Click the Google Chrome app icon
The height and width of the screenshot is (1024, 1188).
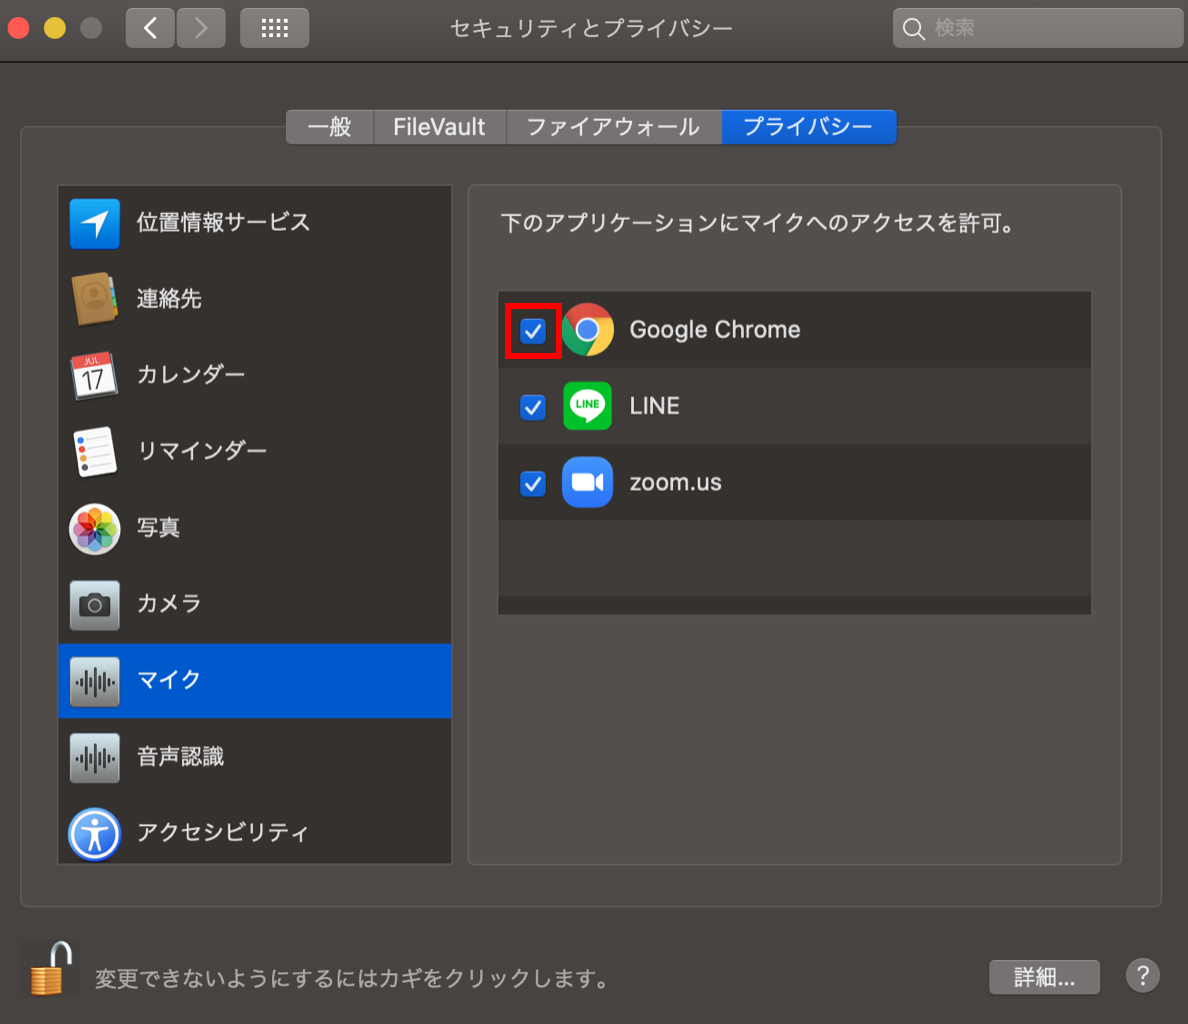(x=588, y=329)
